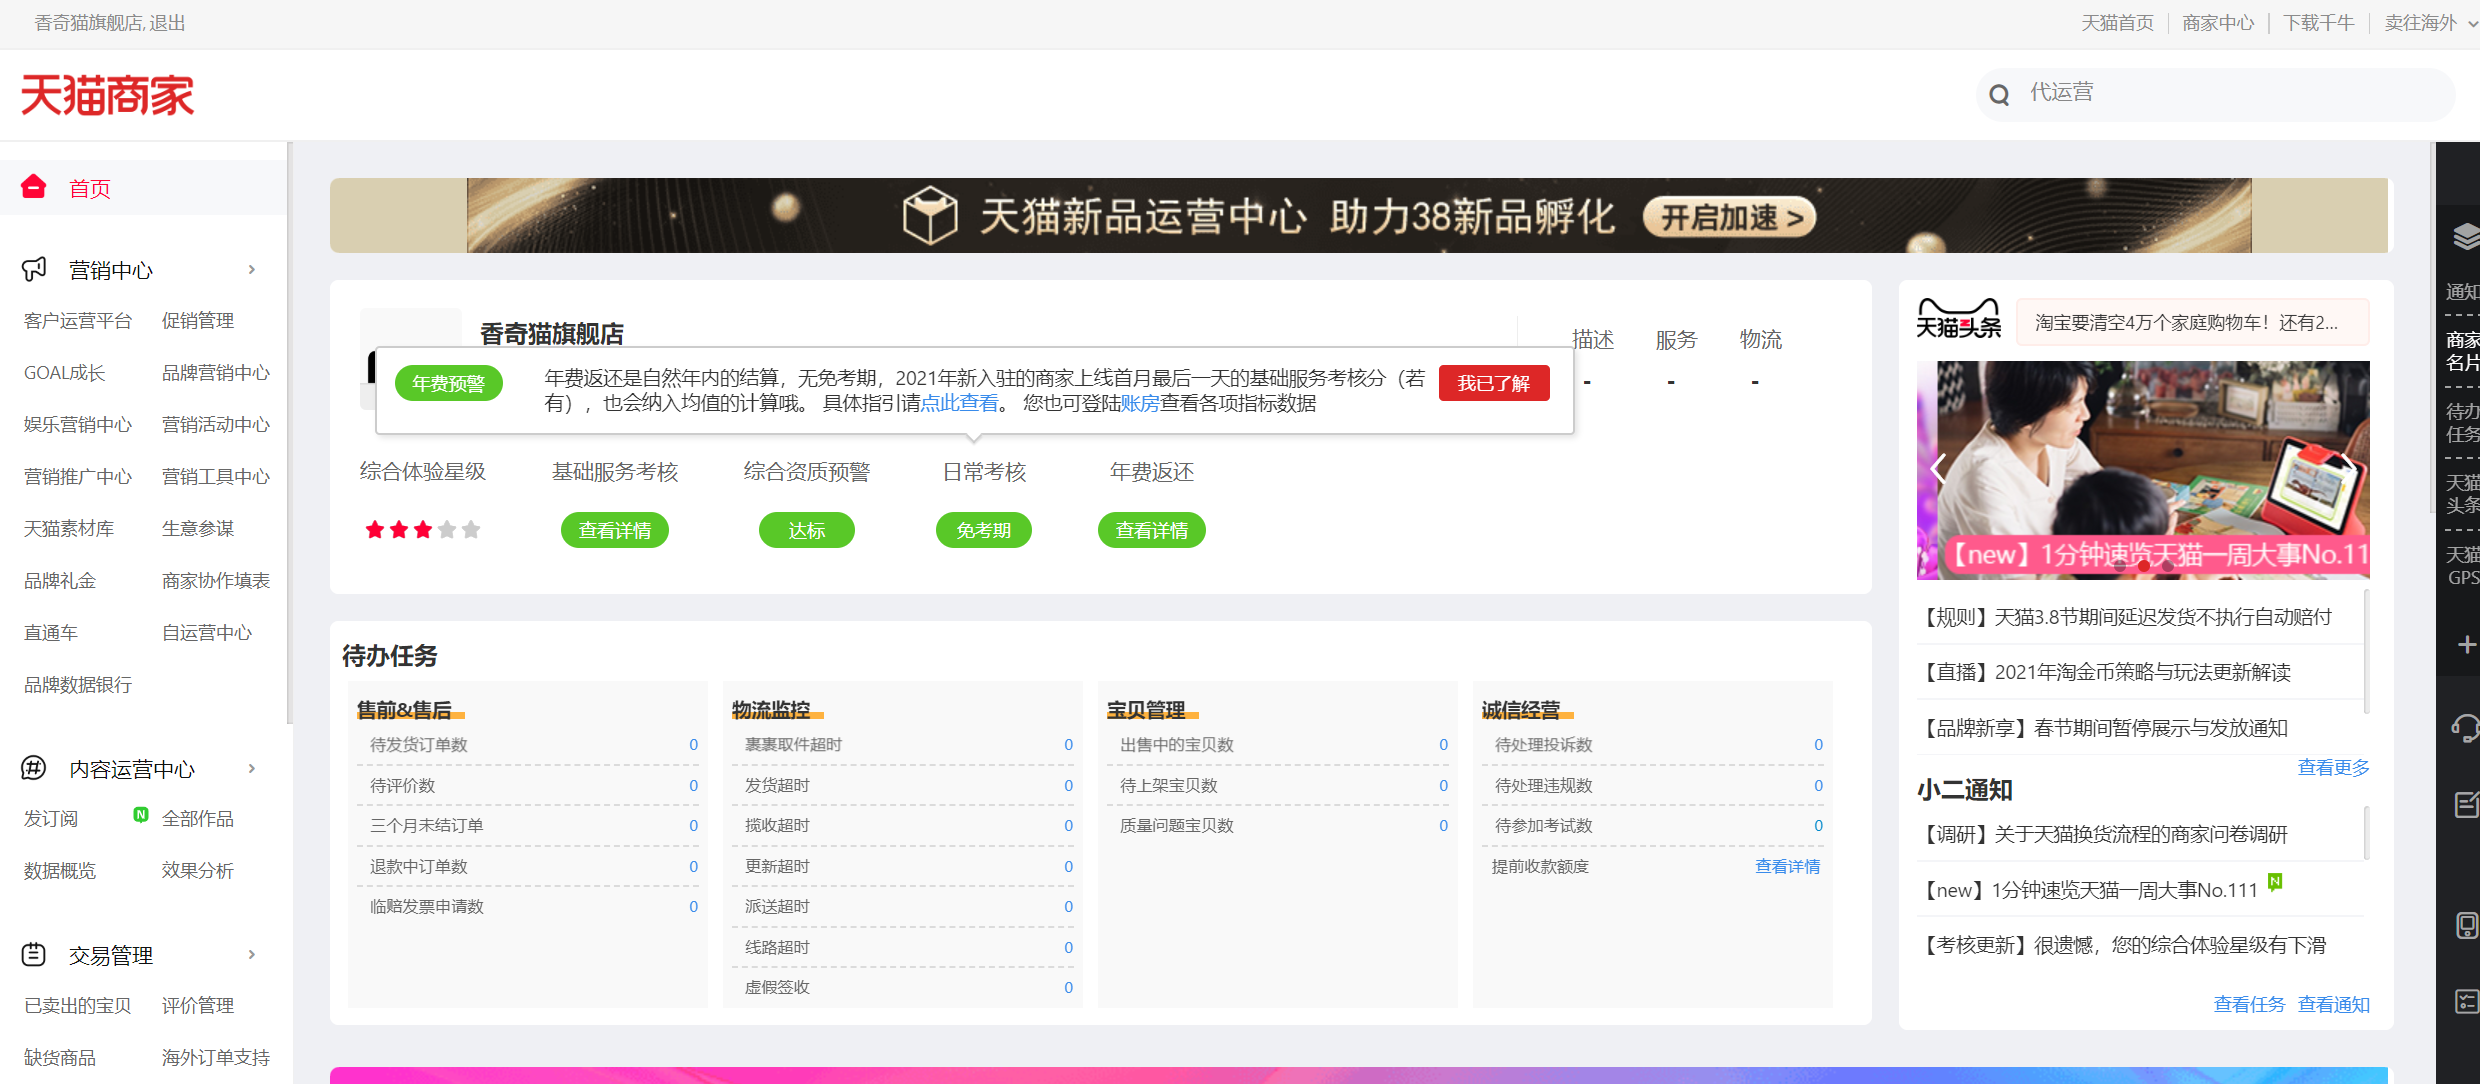Click 查看详情 under 基础服务考核

[615, 530]
